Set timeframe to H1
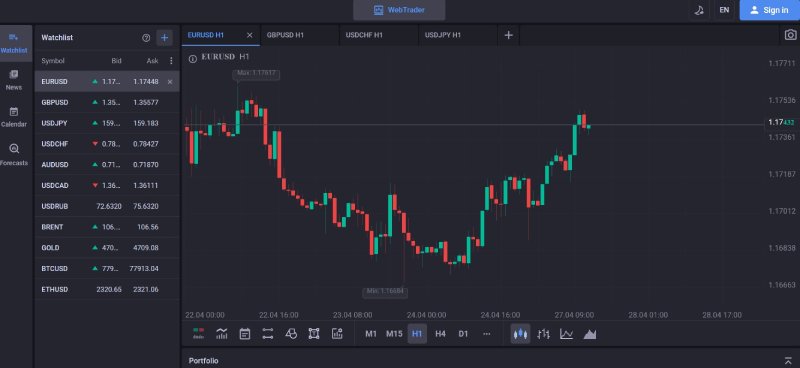The width and height of the screenshot is (800, 368). click(417, 334)
